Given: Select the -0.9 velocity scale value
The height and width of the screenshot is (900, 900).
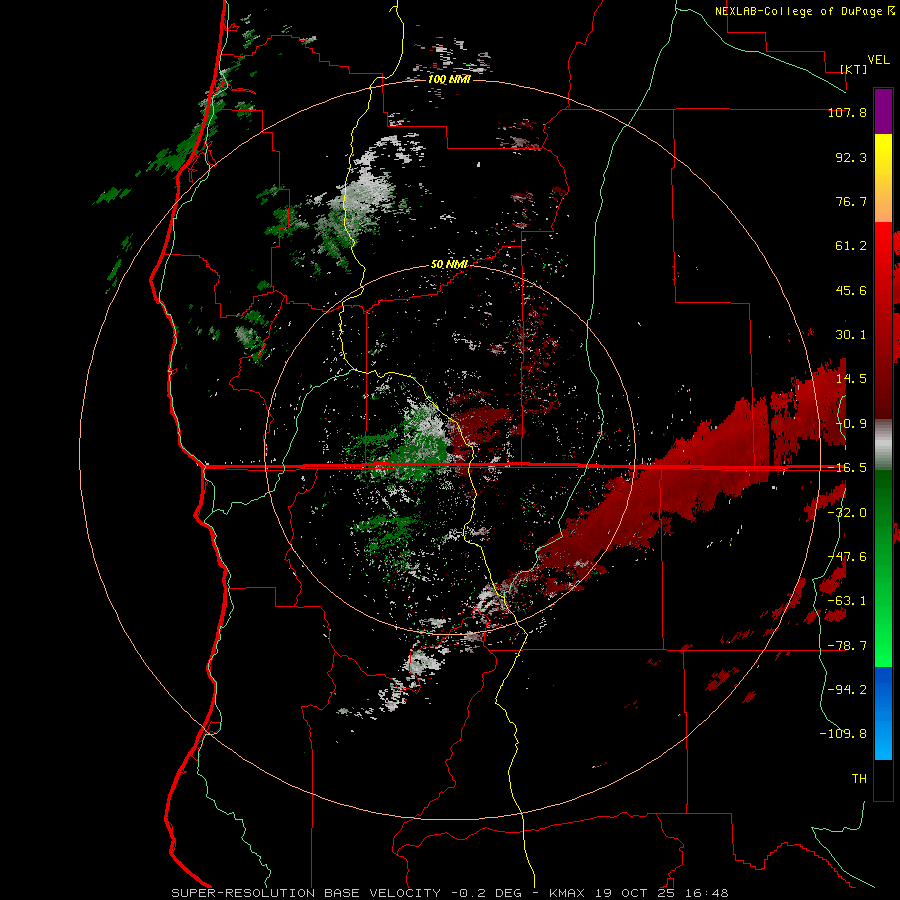Looking at the screenshot, I should coord(851,424).
